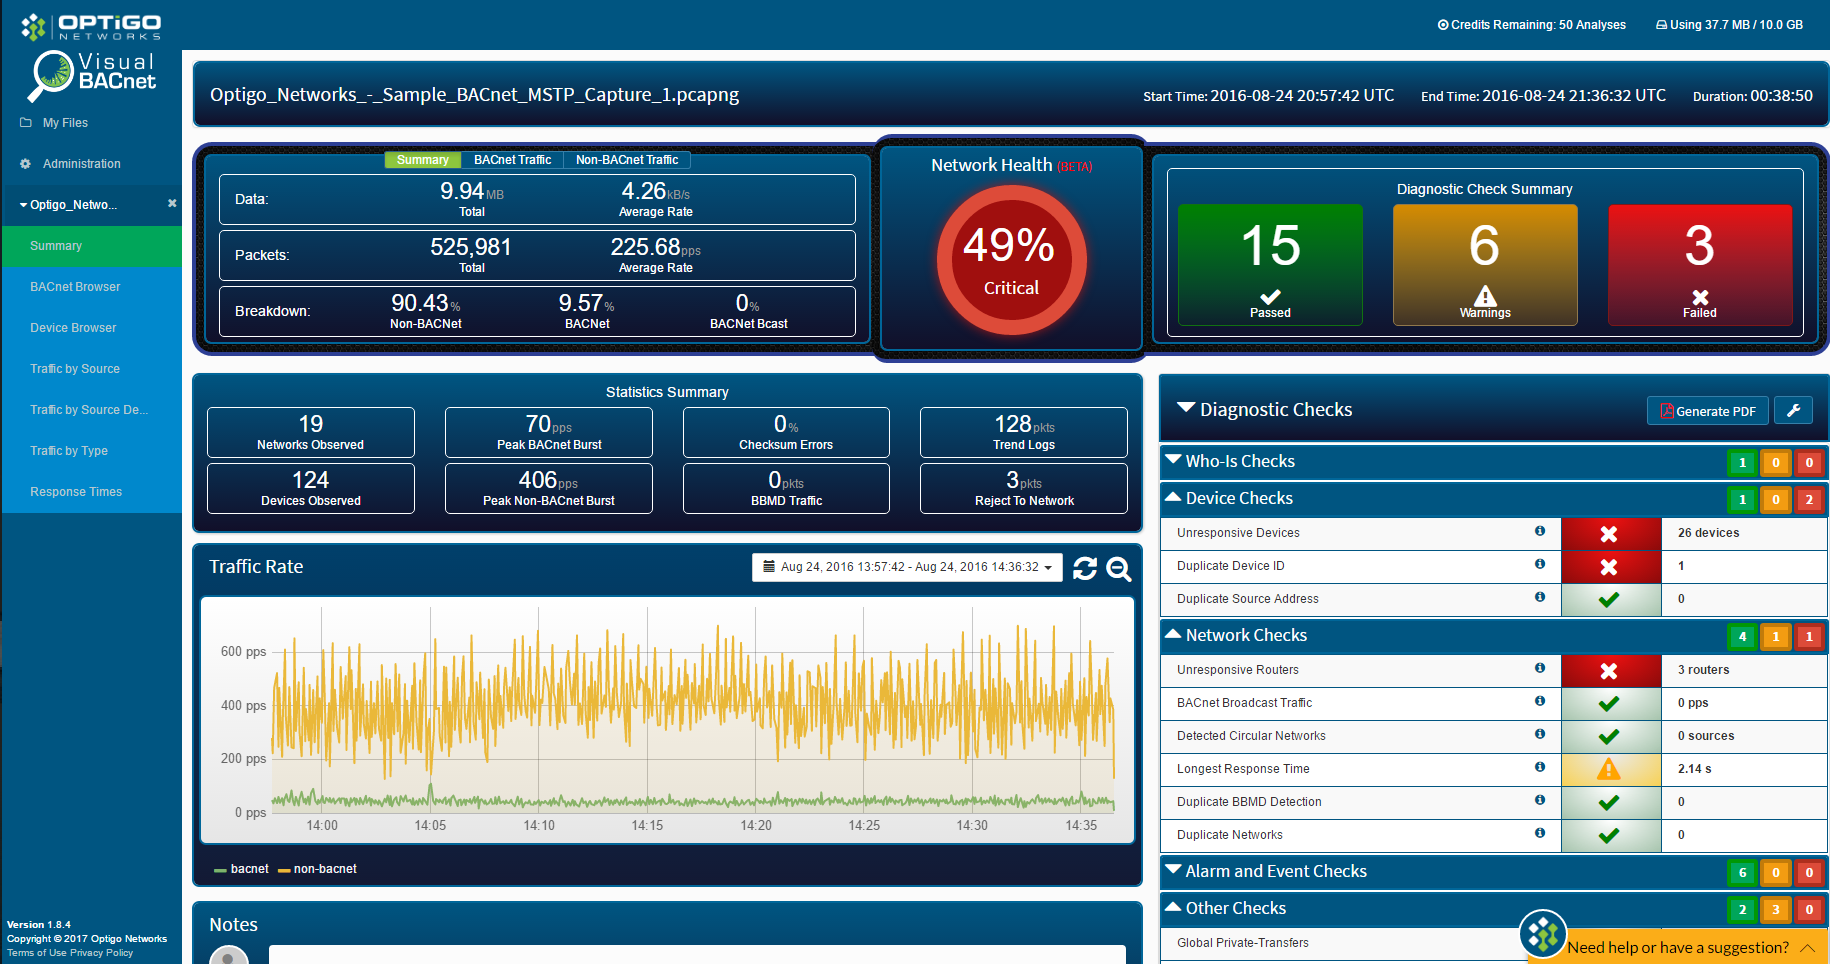Image resolution: width=1830 pixels, height=964 pixels.
Task: Info icon for Duplicate BBMD Detection
Action: coord(1540,800)
